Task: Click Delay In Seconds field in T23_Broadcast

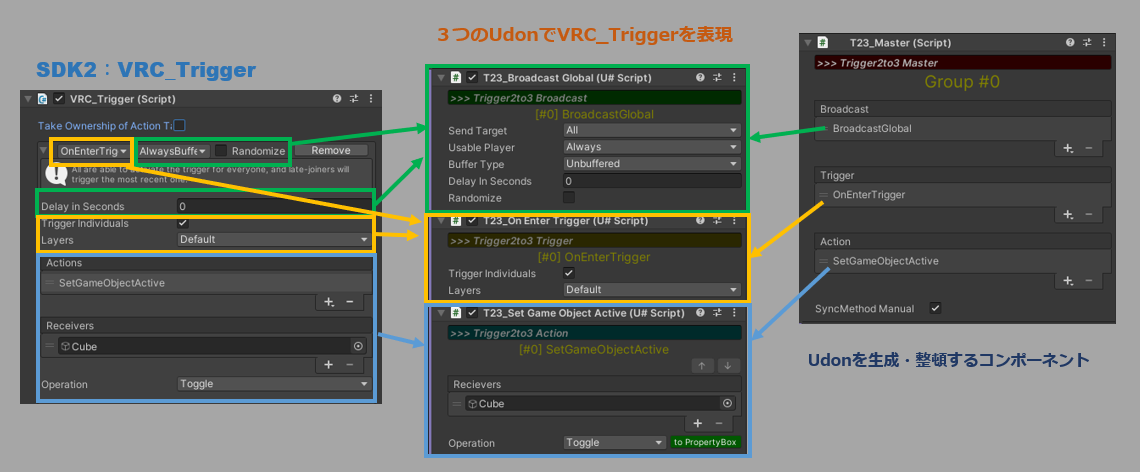Action: 652,181
